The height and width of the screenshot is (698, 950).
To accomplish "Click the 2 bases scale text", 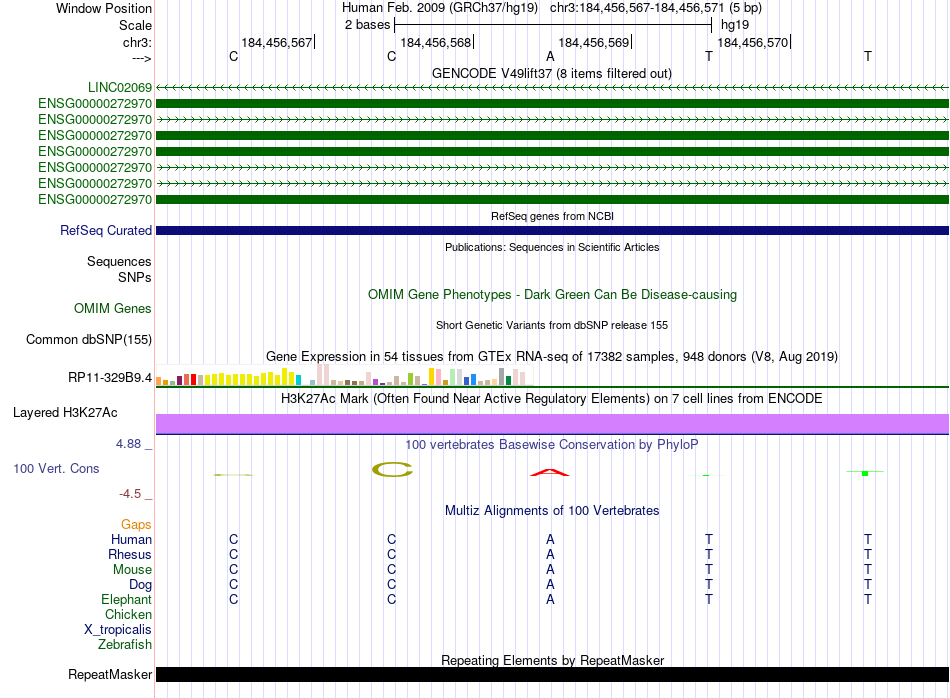I will 368,25.
